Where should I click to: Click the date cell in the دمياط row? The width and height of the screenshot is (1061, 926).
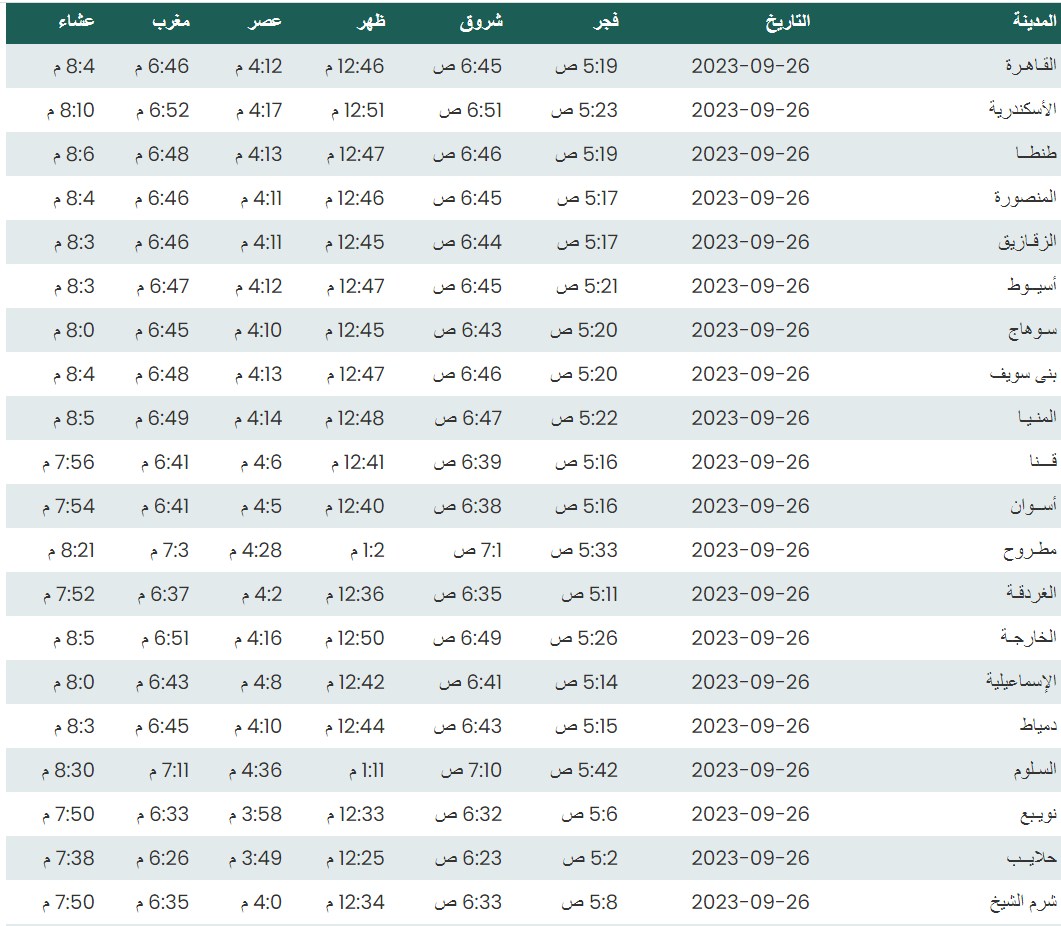(x=749, y=726)
